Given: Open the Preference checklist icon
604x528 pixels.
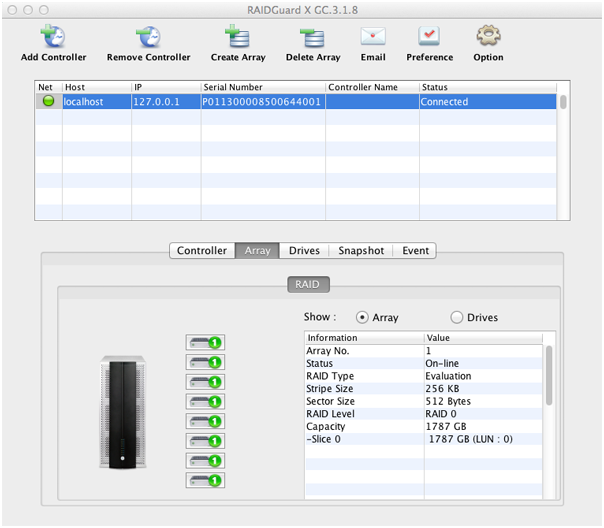Looking at the screenshot, I should point(429,36).
